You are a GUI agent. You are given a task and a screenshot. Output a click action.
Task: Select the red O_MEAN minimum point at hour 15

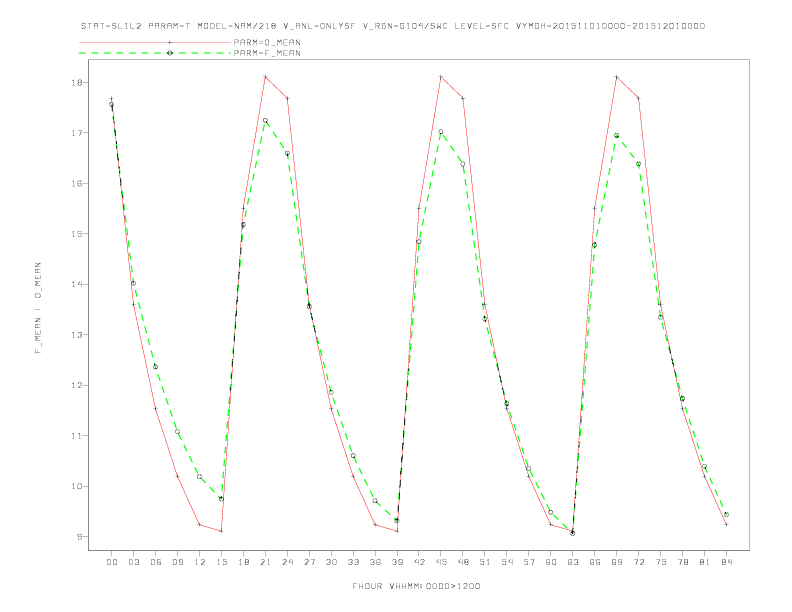coord(221,531)
